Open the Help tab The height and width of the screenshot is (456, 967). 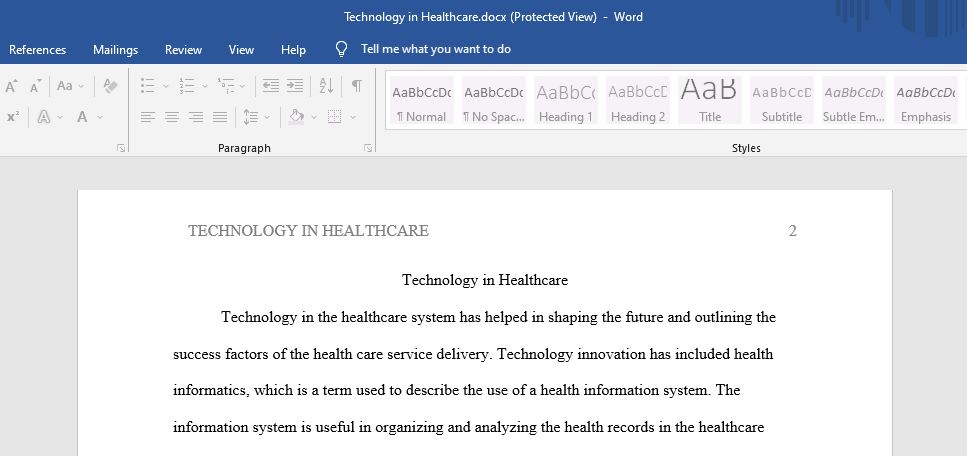pyautogui.click(x=294, y=50)
